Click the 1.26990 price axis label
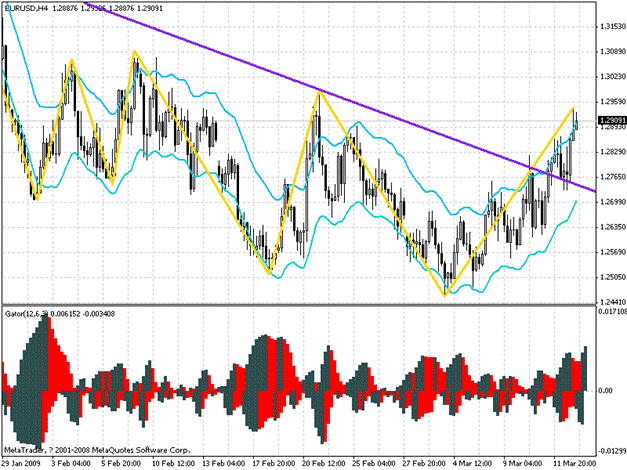 pos(612,202)
